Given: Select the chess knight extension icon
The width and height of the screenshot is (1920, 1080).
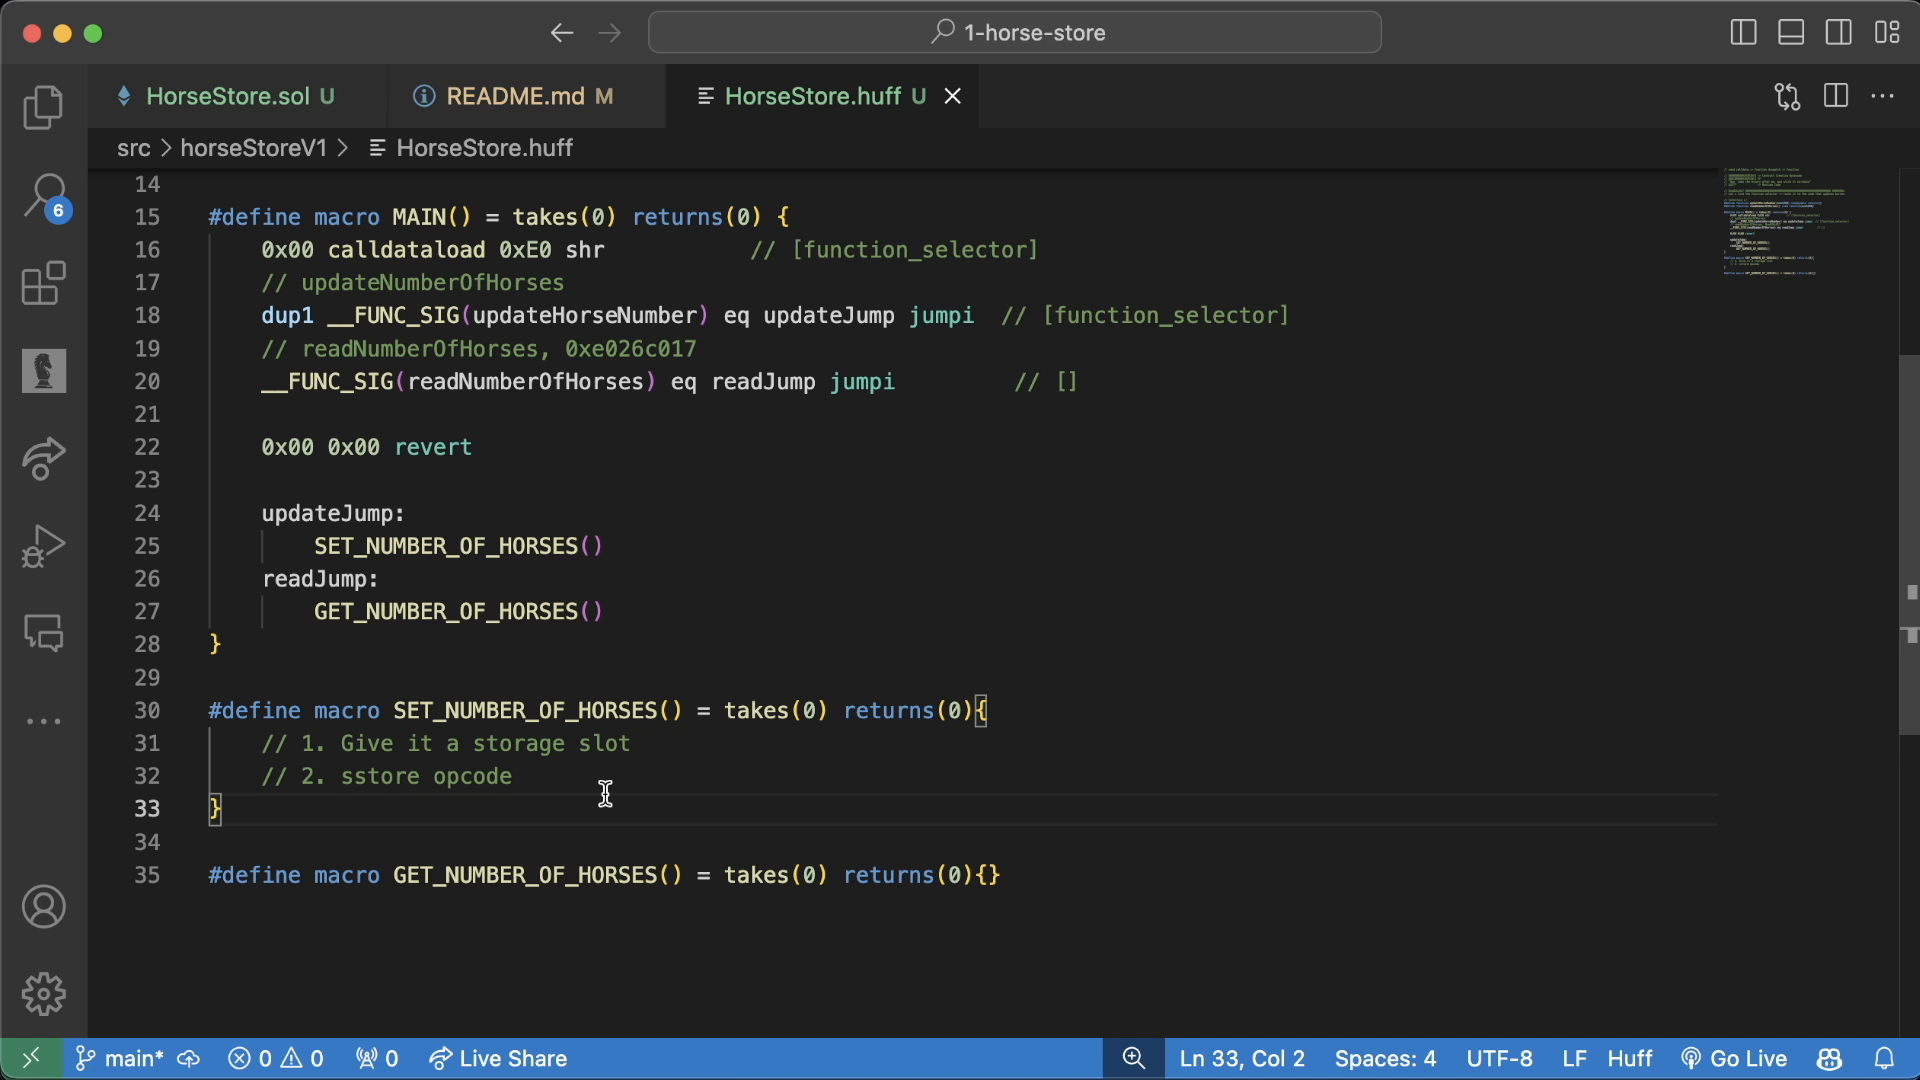Looking at the screenshot, I should tap(43, 371).
